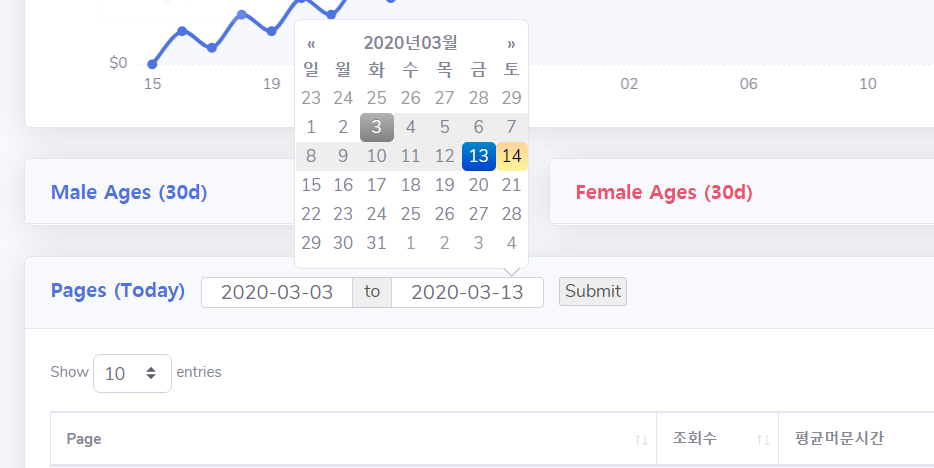The image size is (934, 468).
Task: Click the end date field 2020-03-13
Action: pos(467,292)
